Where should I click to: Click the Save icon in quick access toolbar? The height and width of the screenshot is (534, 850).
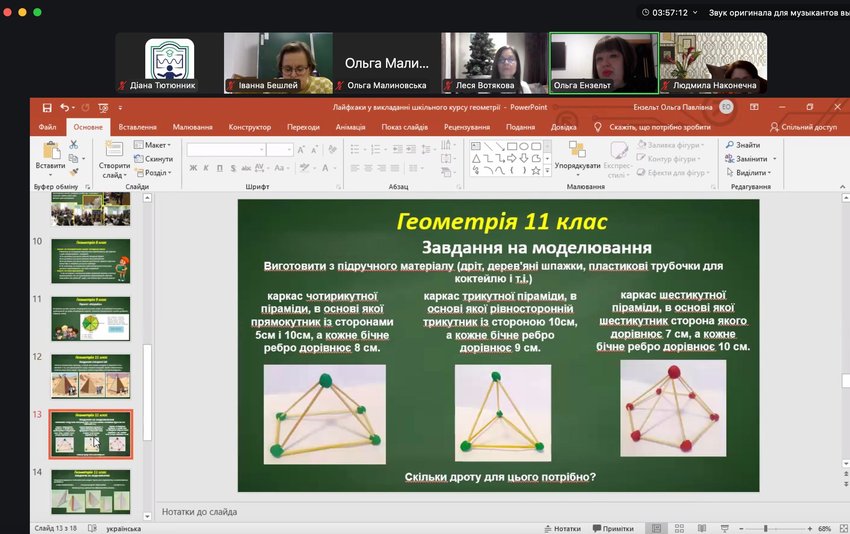point(46,107)
